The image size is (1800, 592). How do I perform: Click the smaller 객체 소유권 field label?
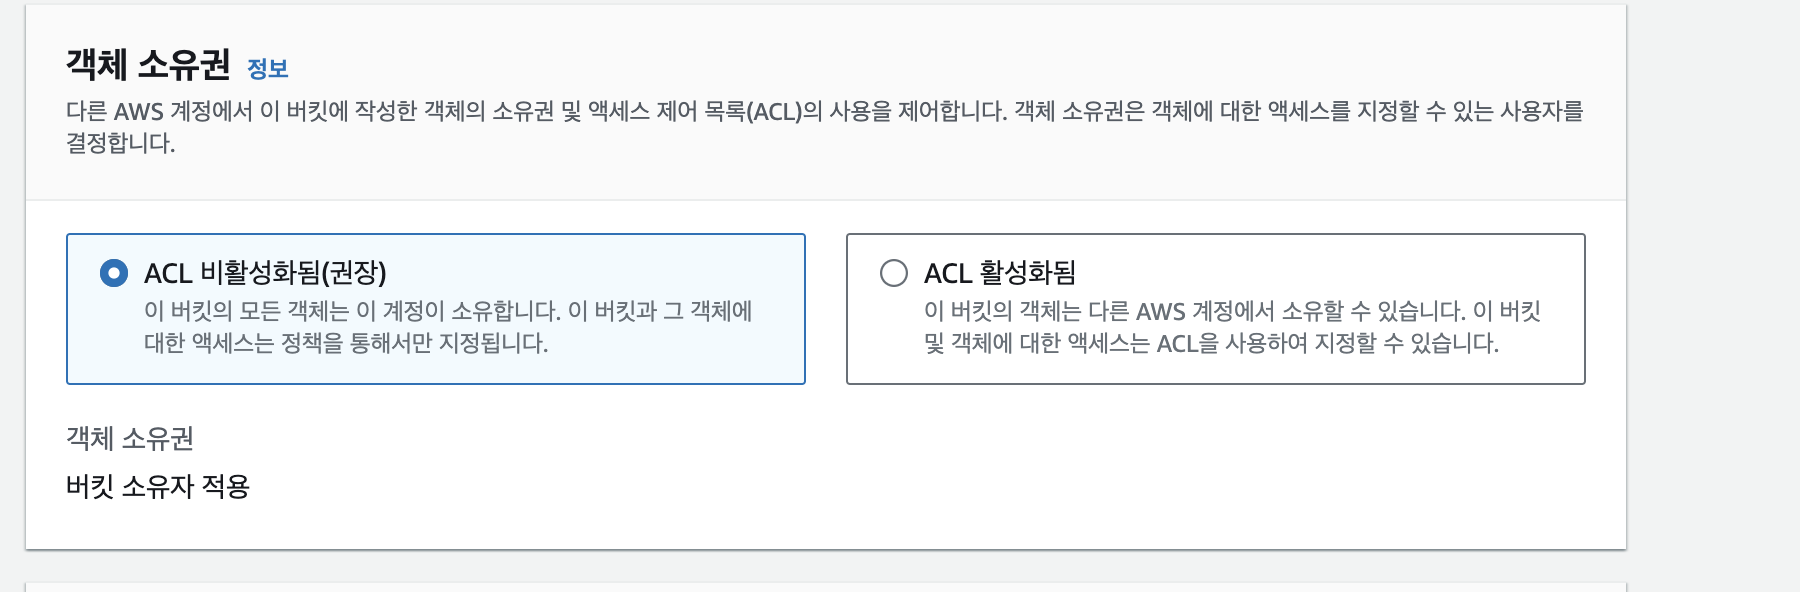[x=130, y=438]
